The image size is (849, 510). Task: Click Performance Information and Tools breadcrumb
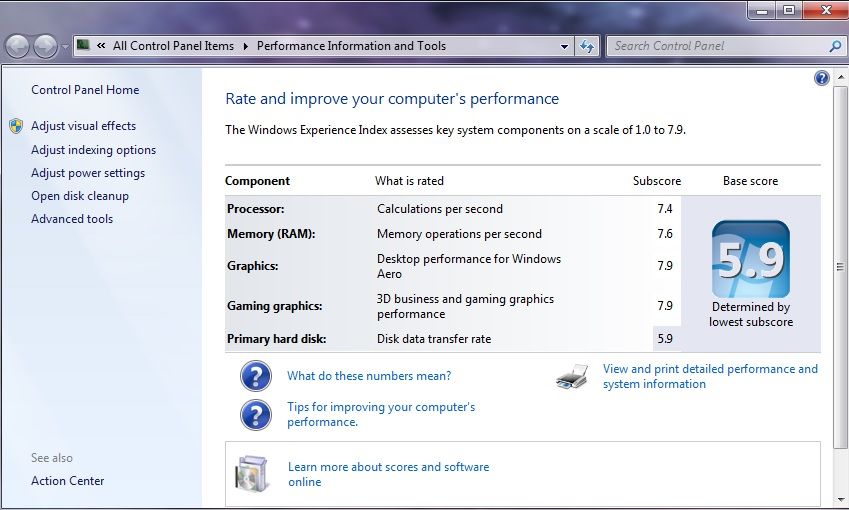(351, 46)
